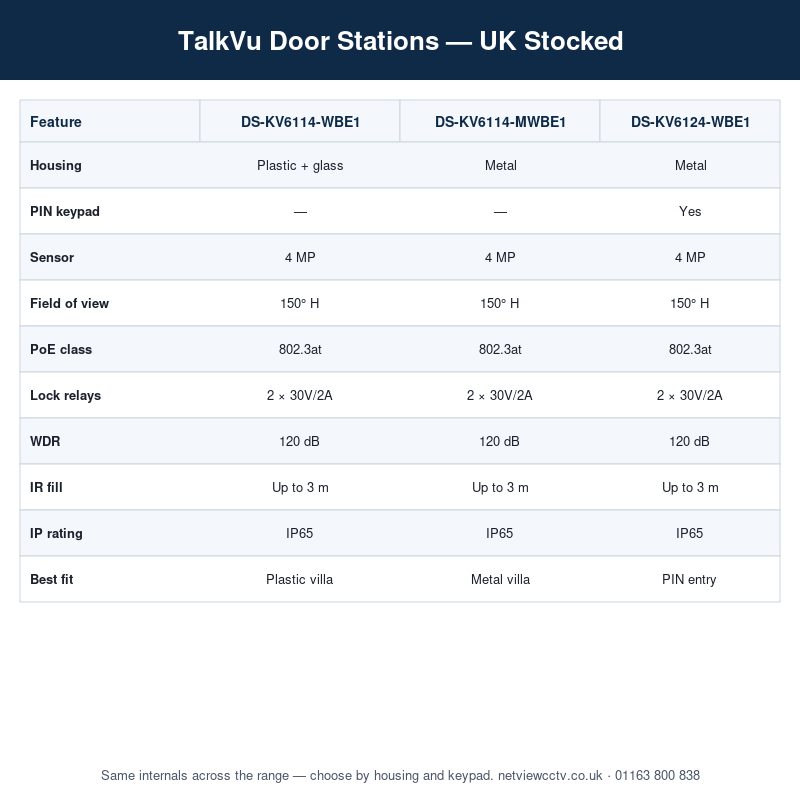The image size is (800, 800).
Task: Click the PoE class row label
Action: pos(61,349)
